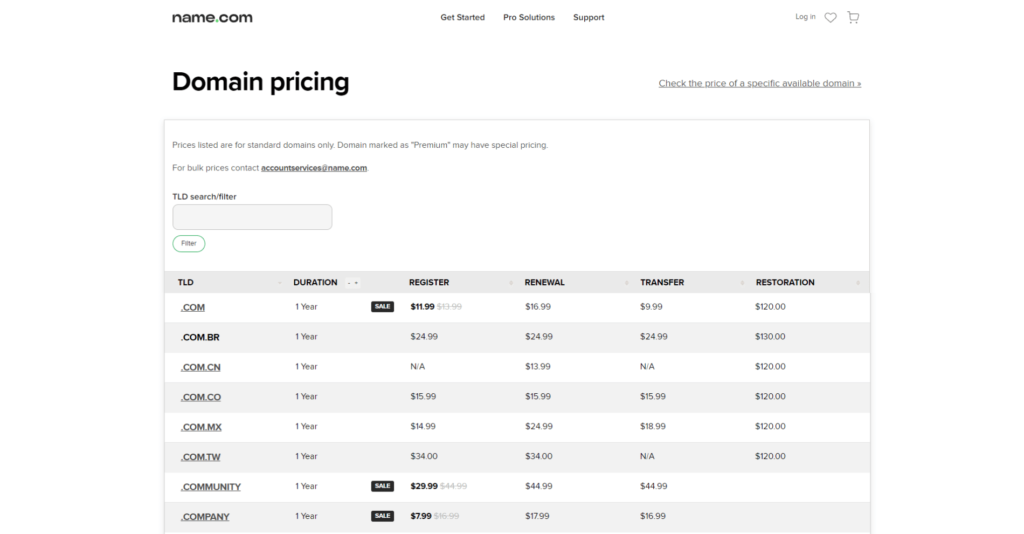Check price of a specific available domain link

point(760,84)
